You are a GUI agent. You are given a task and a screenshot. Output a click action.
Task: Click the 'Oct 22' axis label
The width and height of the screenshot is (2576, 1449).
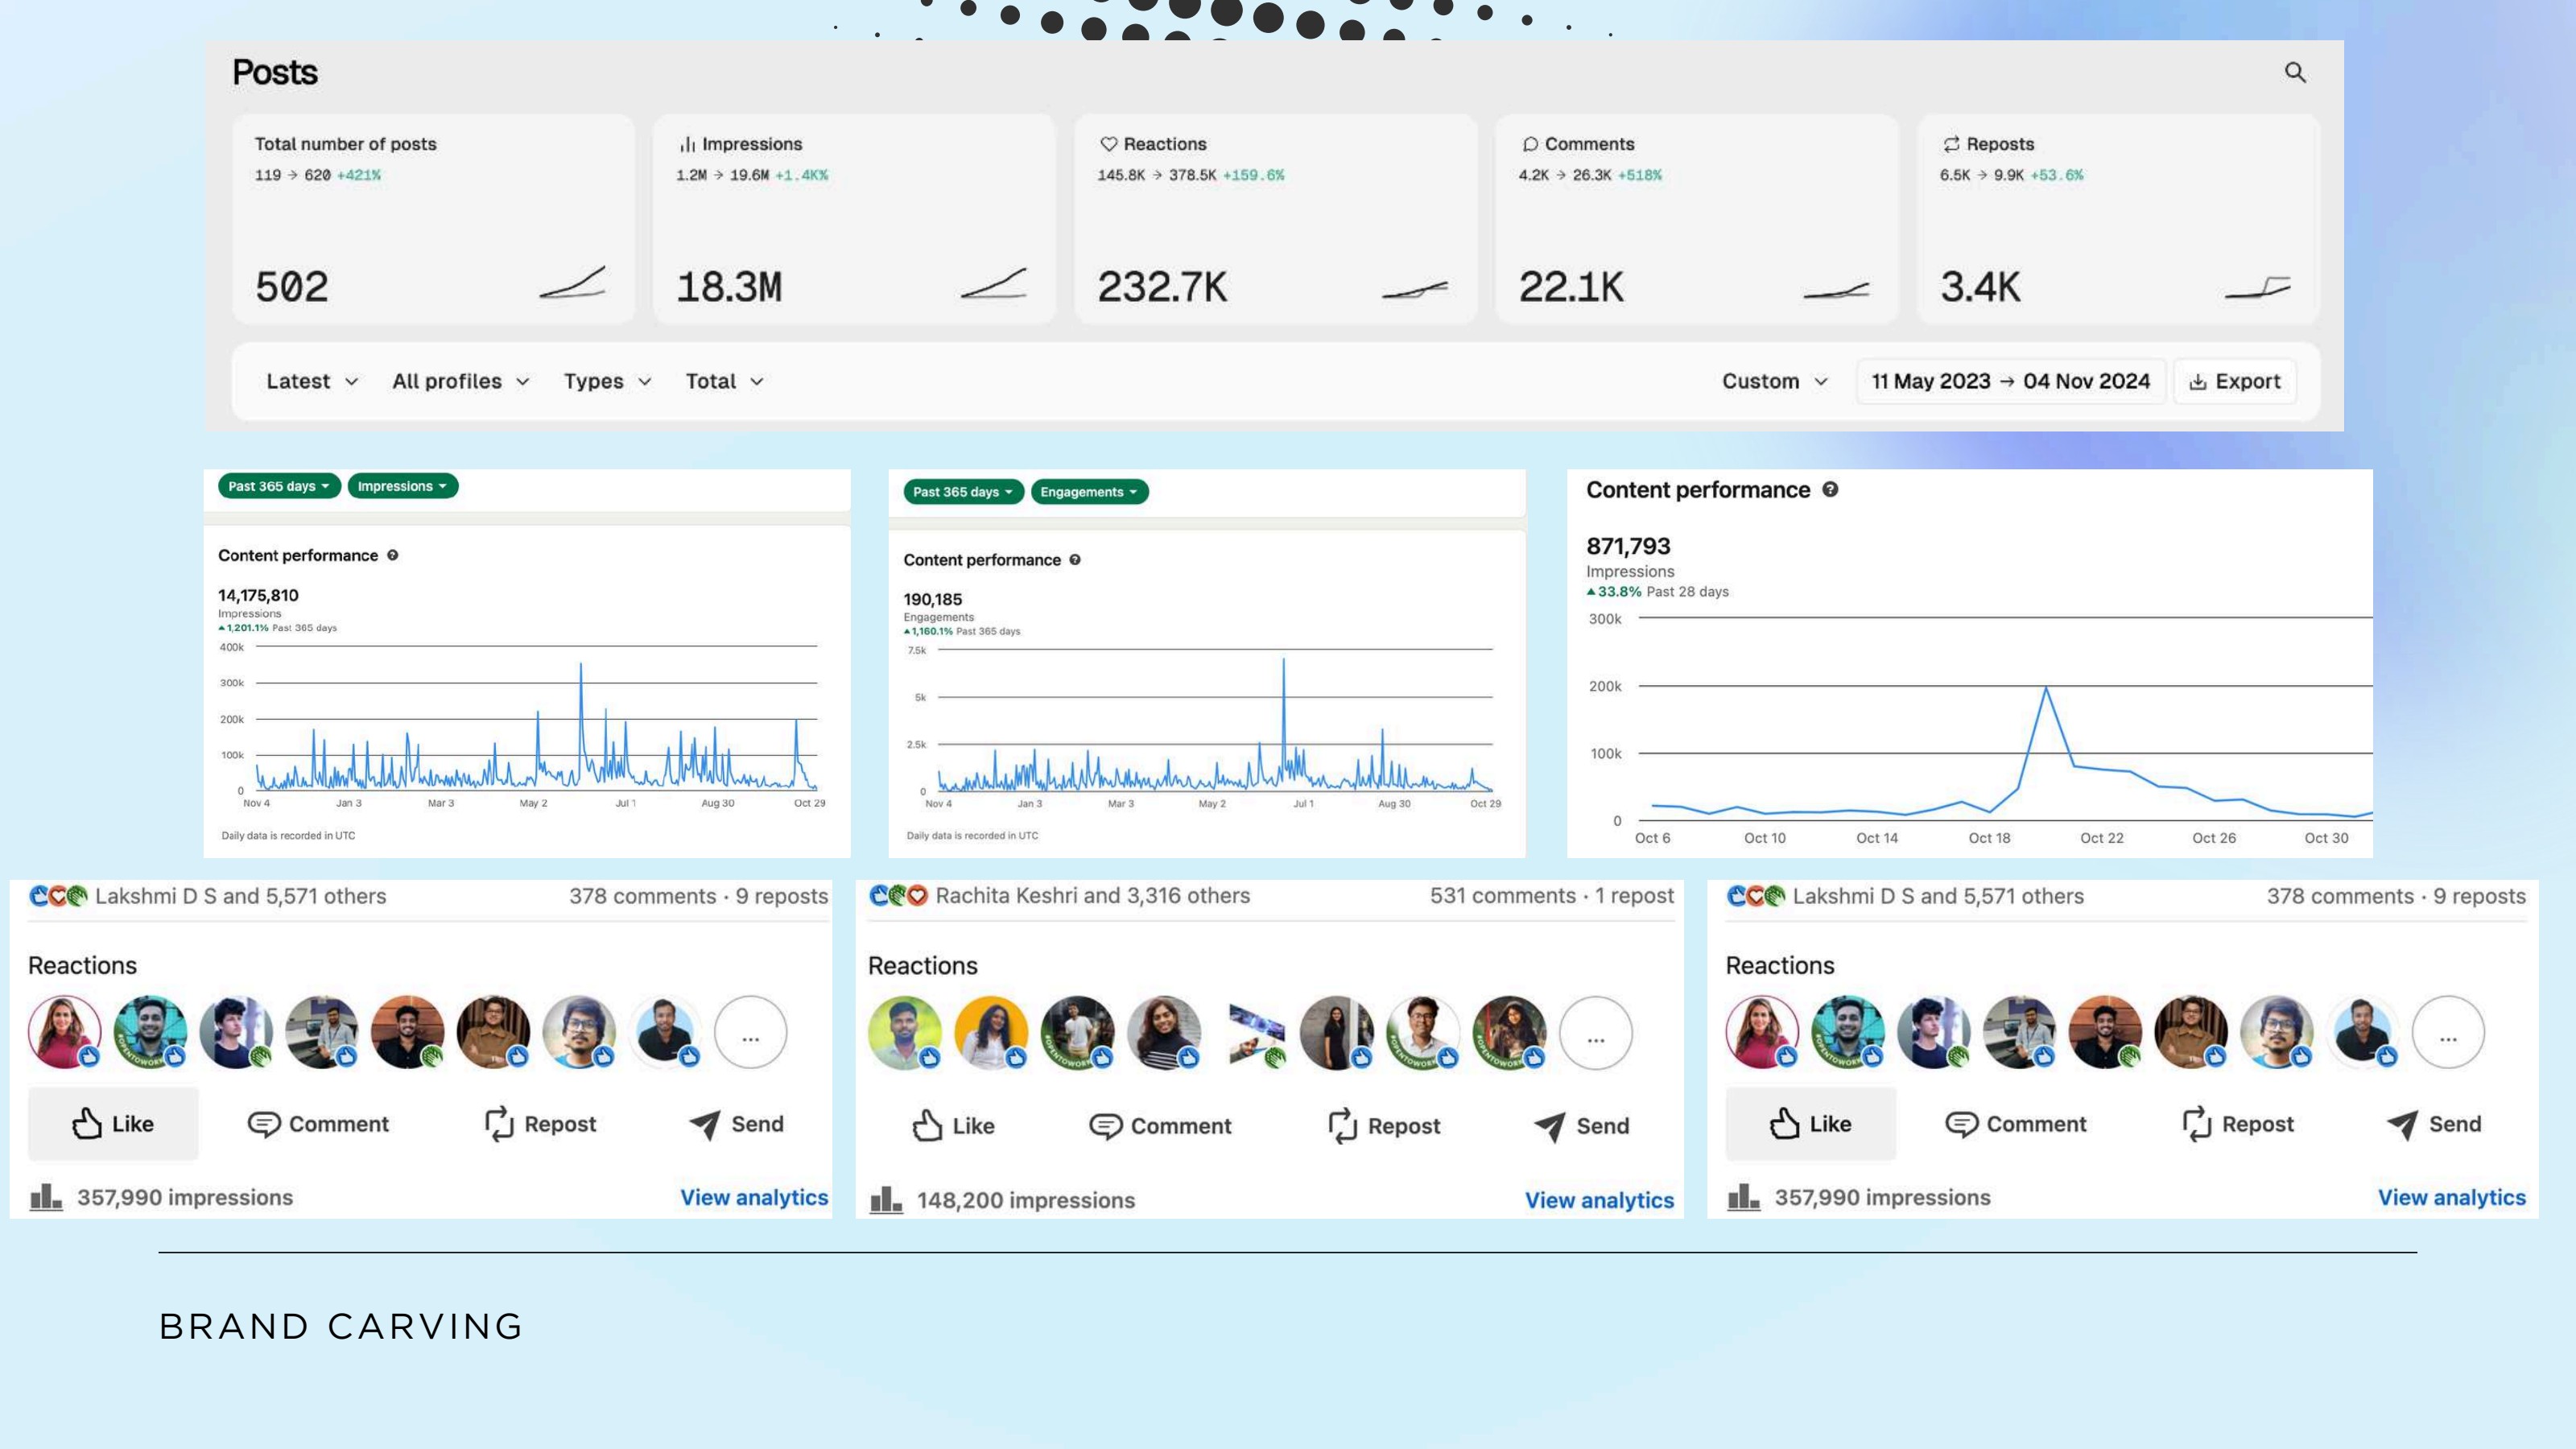tap(2101, 838)
